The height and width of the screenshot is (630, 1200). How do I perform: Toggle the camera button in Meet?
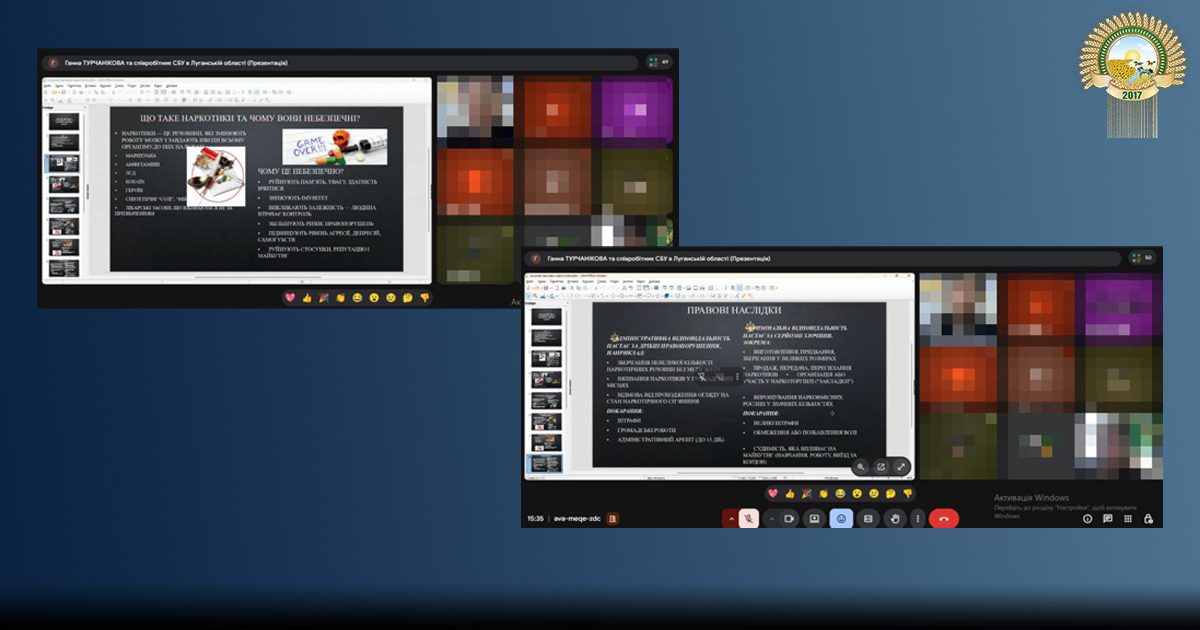[788, 519]
